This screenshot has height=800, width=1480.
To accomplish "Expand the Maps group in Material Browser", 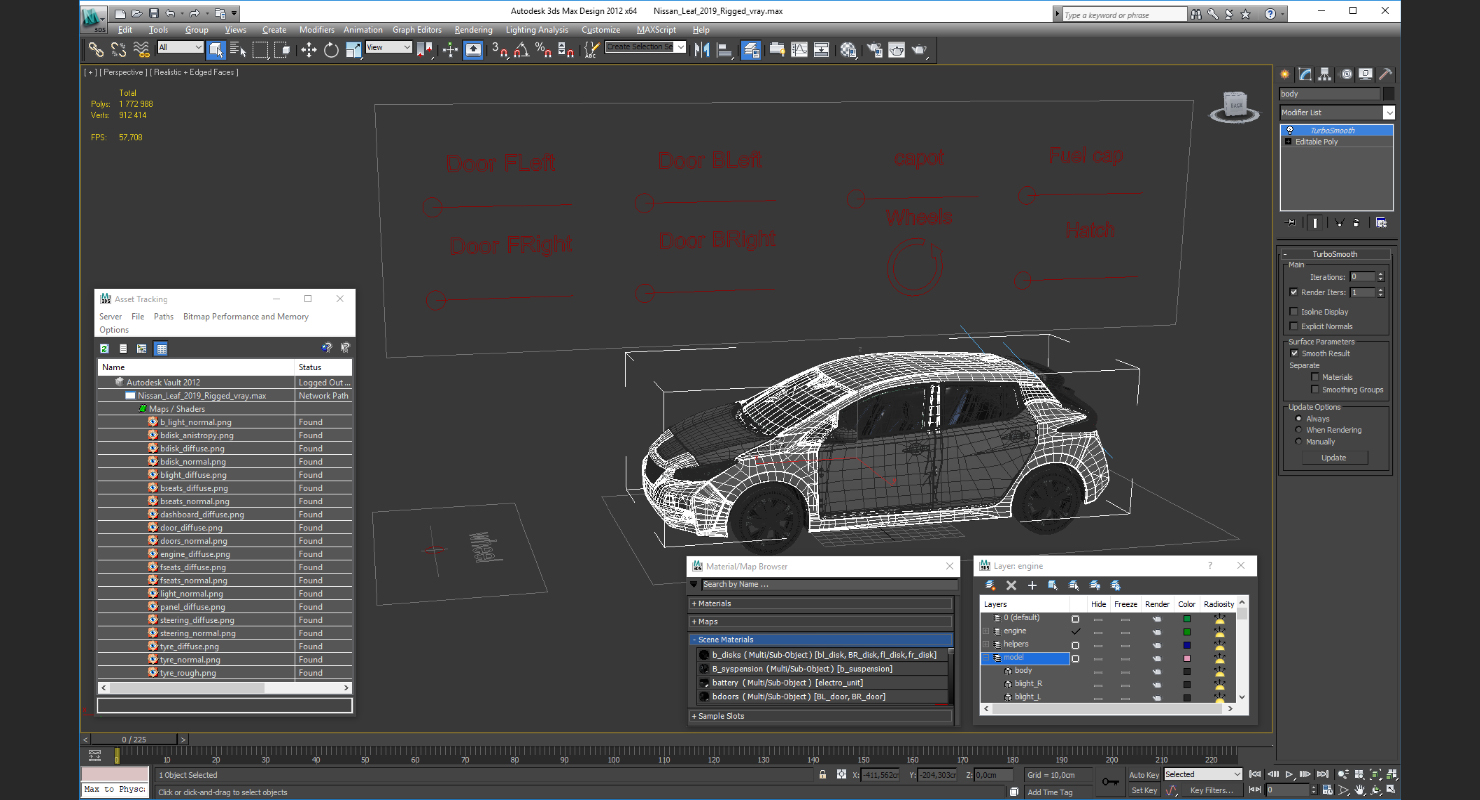I will (x=821, y=621).
